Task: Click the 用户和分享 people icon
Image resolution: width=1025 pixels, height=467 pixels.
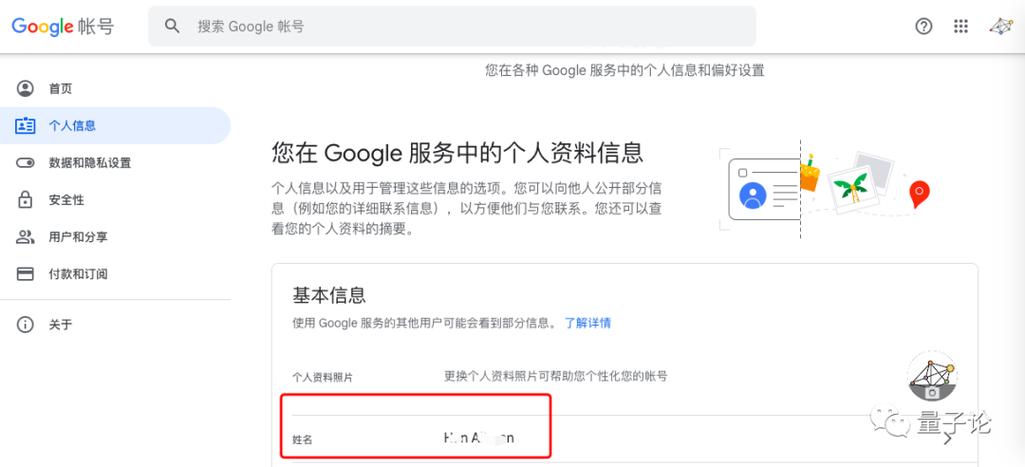Action: pyautogui.click(x=25, y=237)
